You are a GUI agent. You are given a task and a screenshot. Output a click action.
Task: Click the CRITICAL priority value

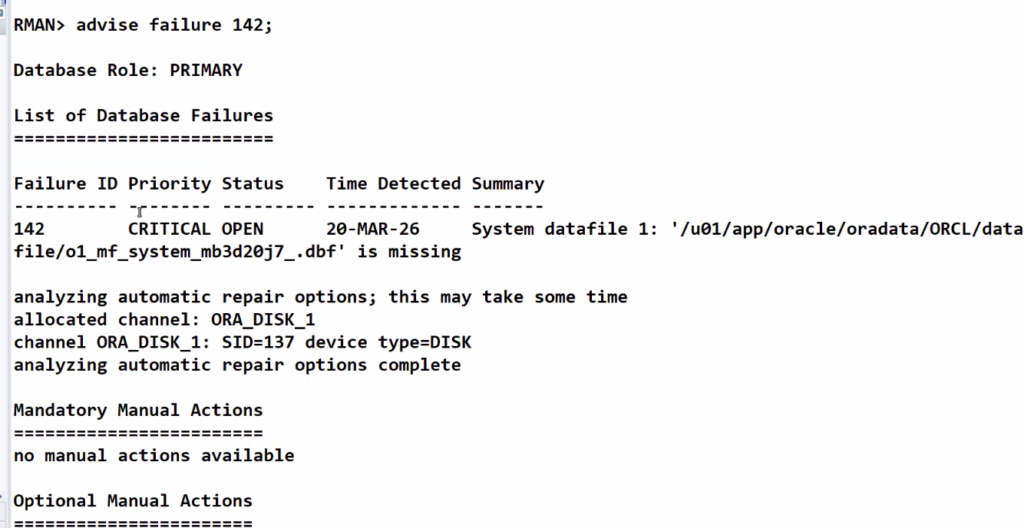point(169,229)
